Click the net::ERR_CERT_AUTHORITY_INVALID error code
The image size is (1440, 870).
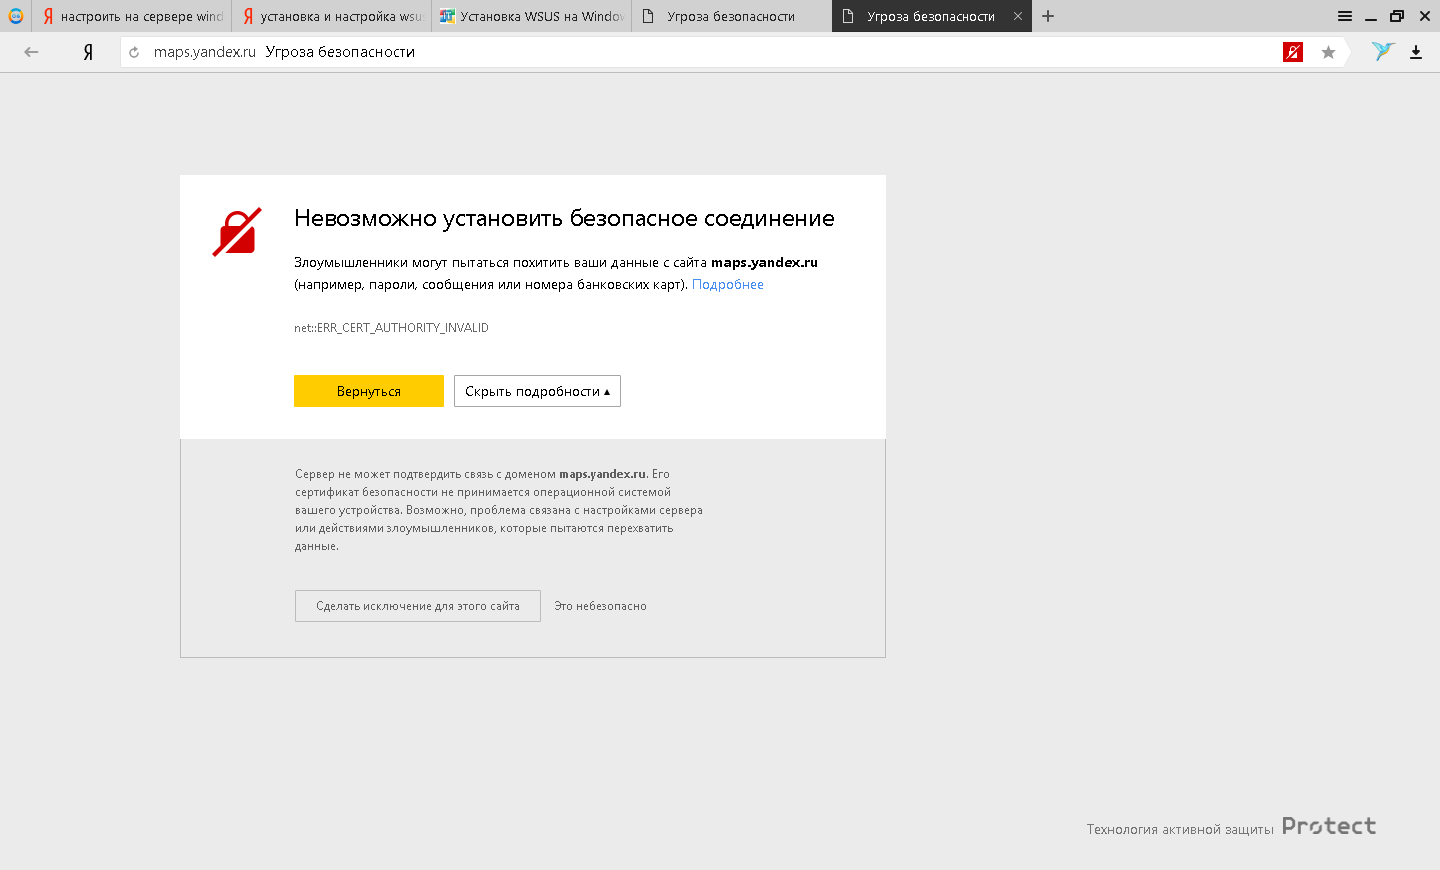(x=391, y=328)
